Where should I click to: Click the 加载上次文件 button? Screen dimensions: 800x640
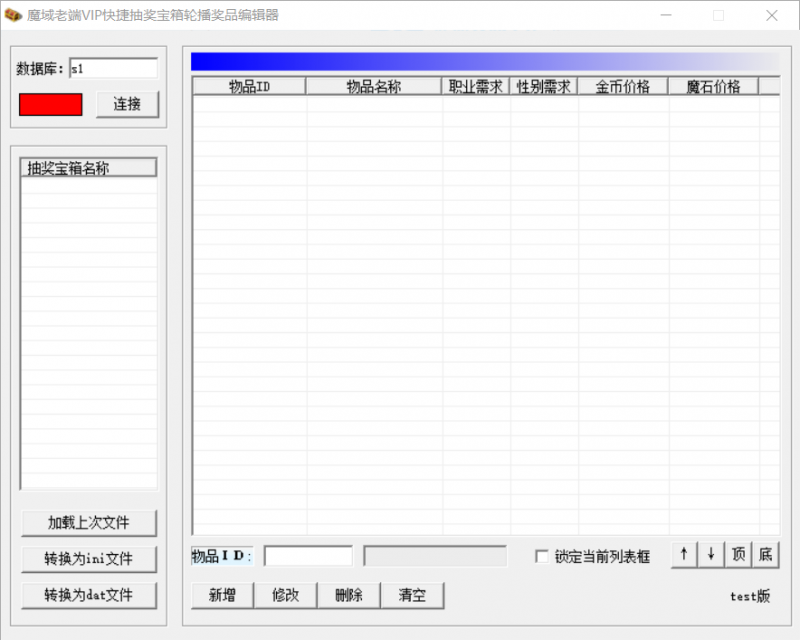click(88, 523)
